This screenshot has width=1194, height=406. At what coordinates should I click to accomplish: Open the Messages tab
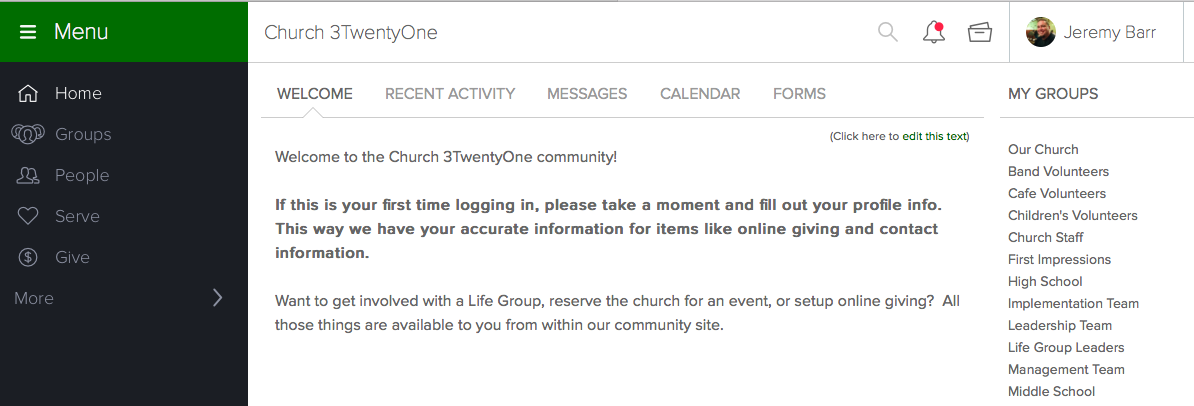pos(587,94)
